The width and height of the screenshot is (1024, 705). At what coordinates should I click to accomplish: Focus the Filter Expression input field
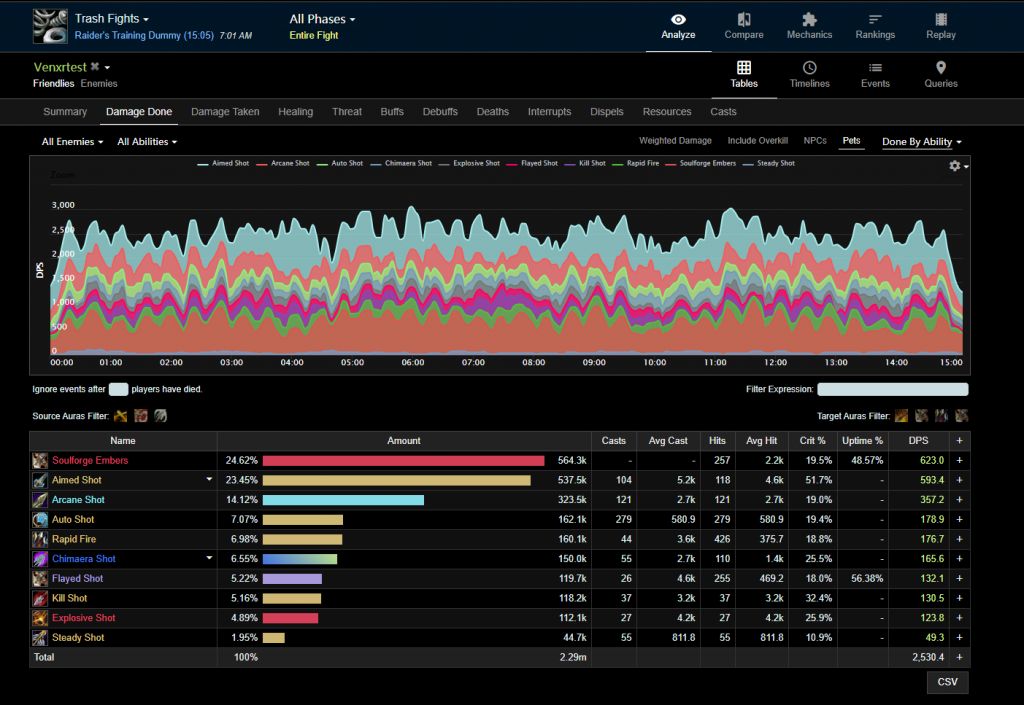pos(893,389)
